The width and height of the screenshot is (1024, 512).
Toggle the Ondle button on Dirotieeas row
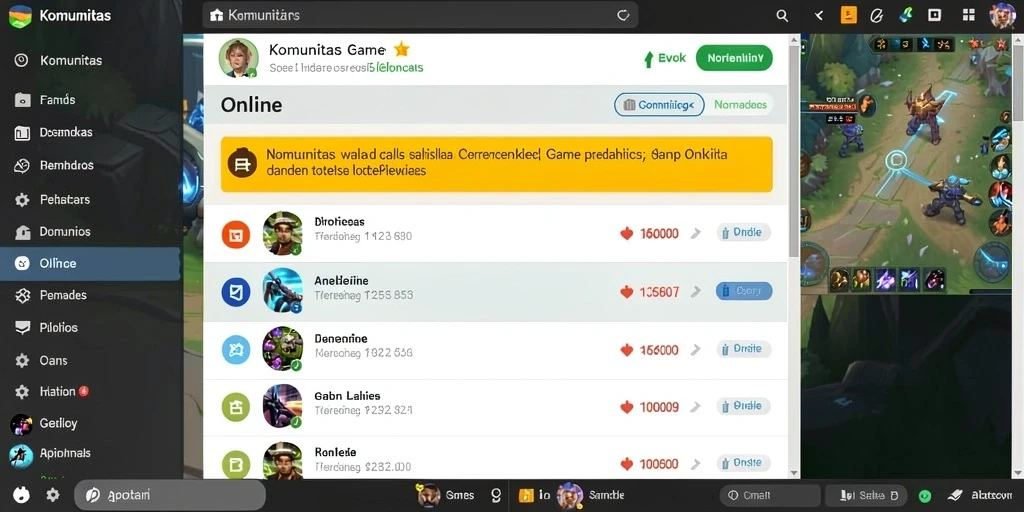point(744,232)
